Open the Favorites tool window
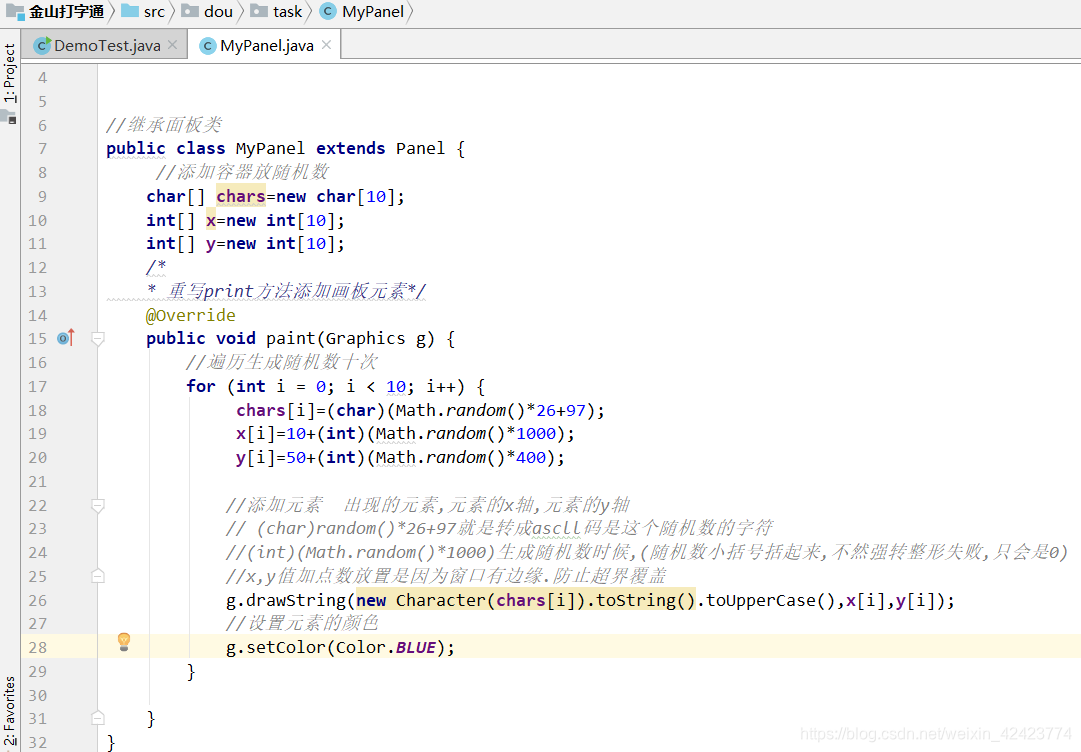 (x=9, y=712)
